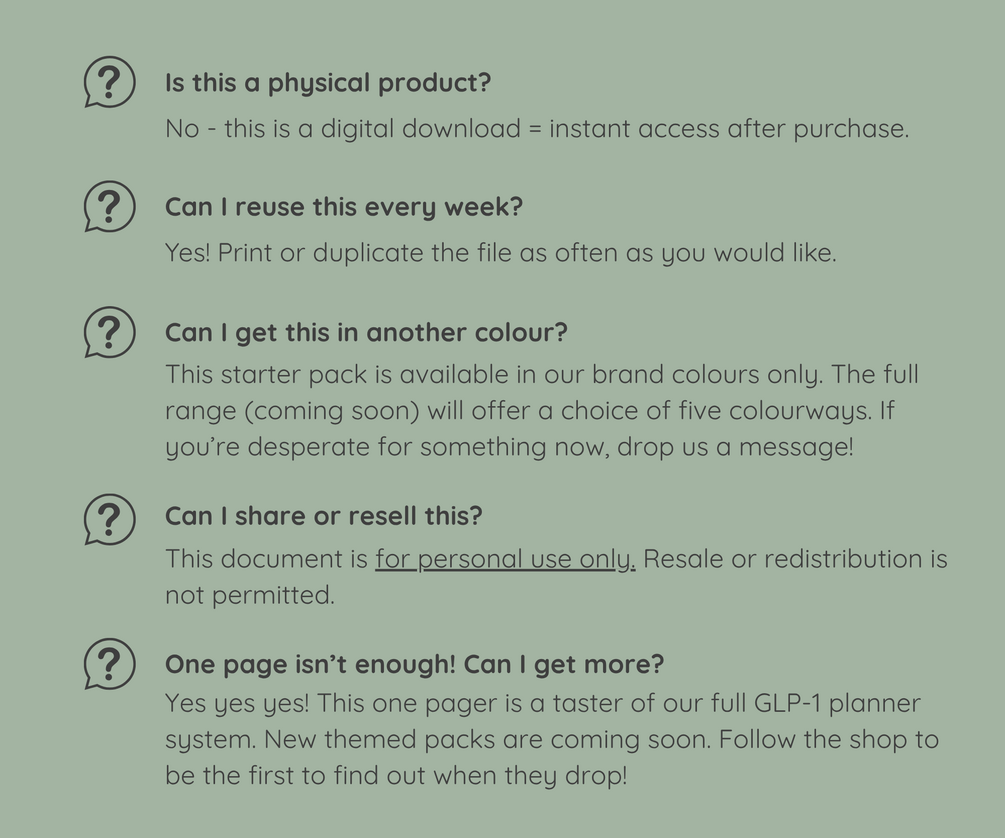Click question icon beside 'Is this a physical product?'
This screenshot has width=1005, height=838.
click(109, 82)
